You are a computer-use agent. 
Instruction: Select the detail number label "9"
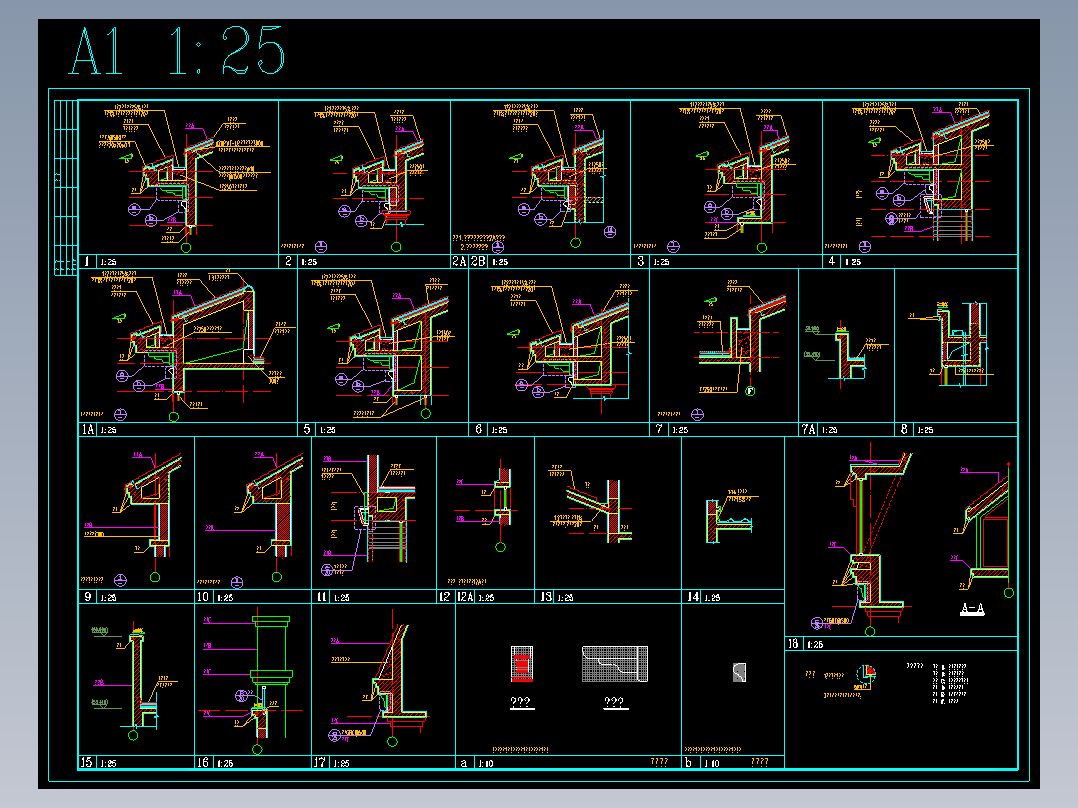point(87,597)
